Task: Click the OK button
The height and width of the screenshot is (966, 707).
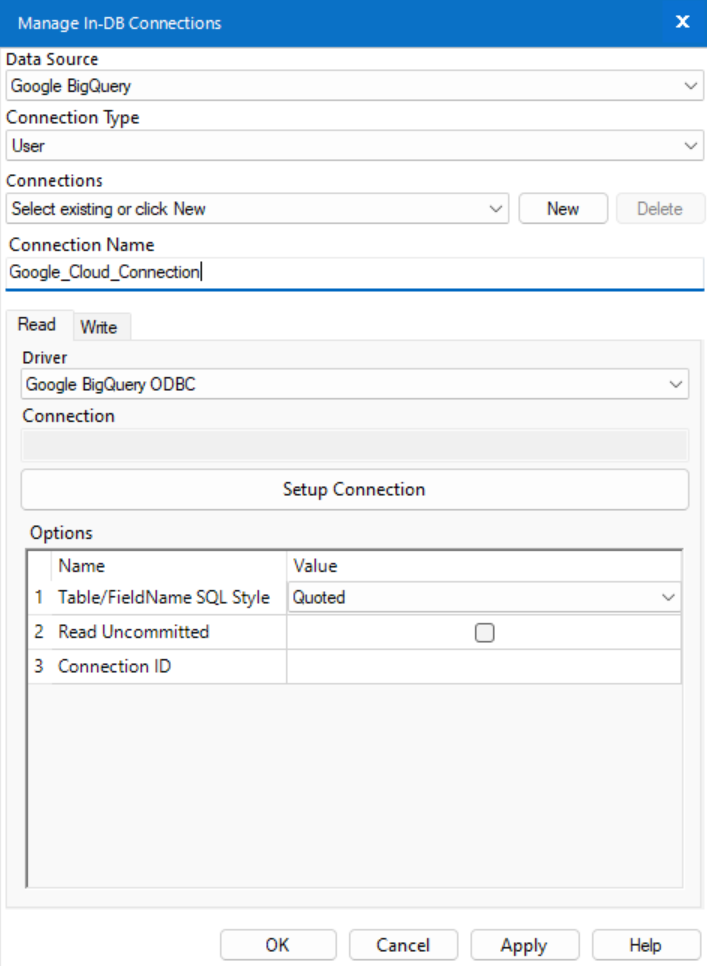Action: (x=278, y=945)
